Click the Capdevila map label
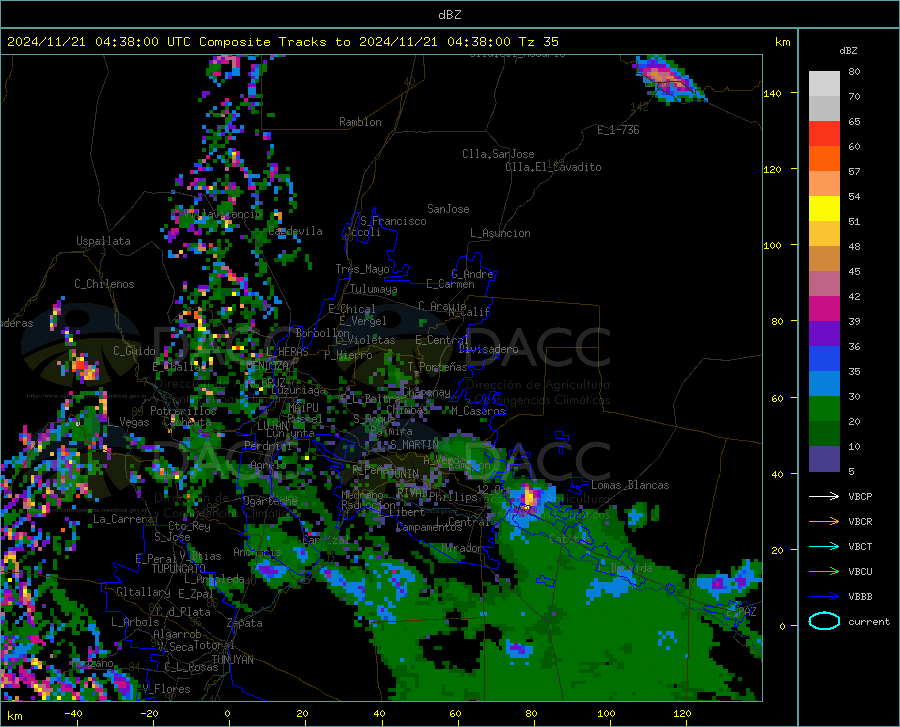 pos(295,231)
